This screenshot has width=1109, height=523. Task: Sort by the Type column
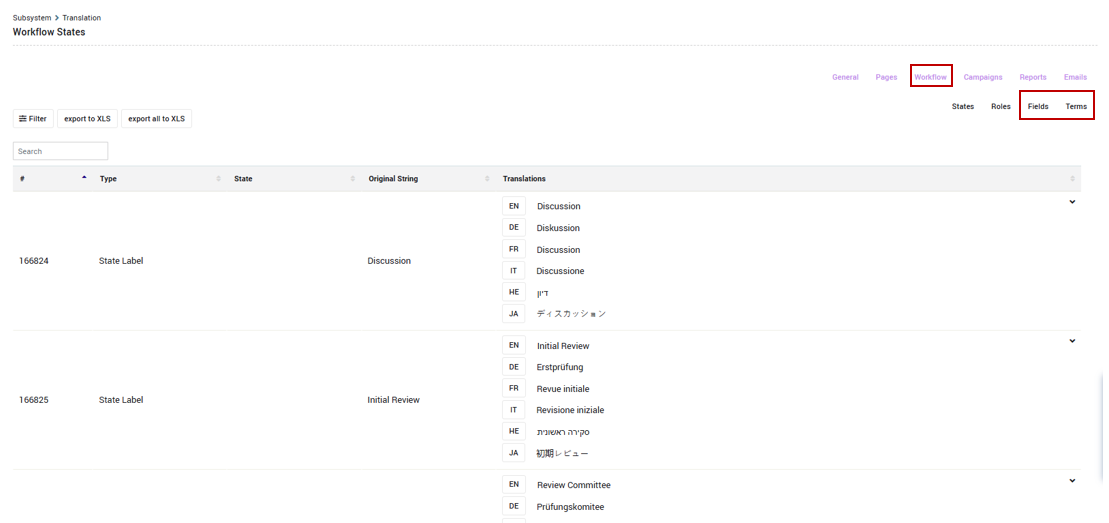pyautogui.click(x=160, y=178)
